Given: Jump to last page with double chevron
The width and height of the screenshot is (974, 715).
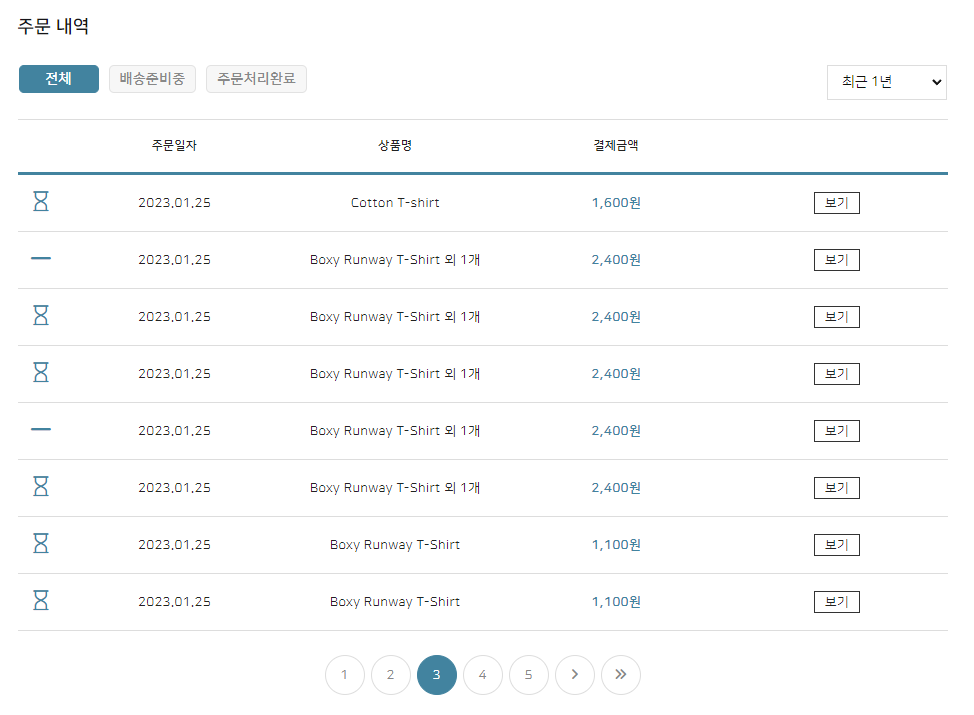Looking at the screenshot, I should pyautogui.click(x=621, y=675).
